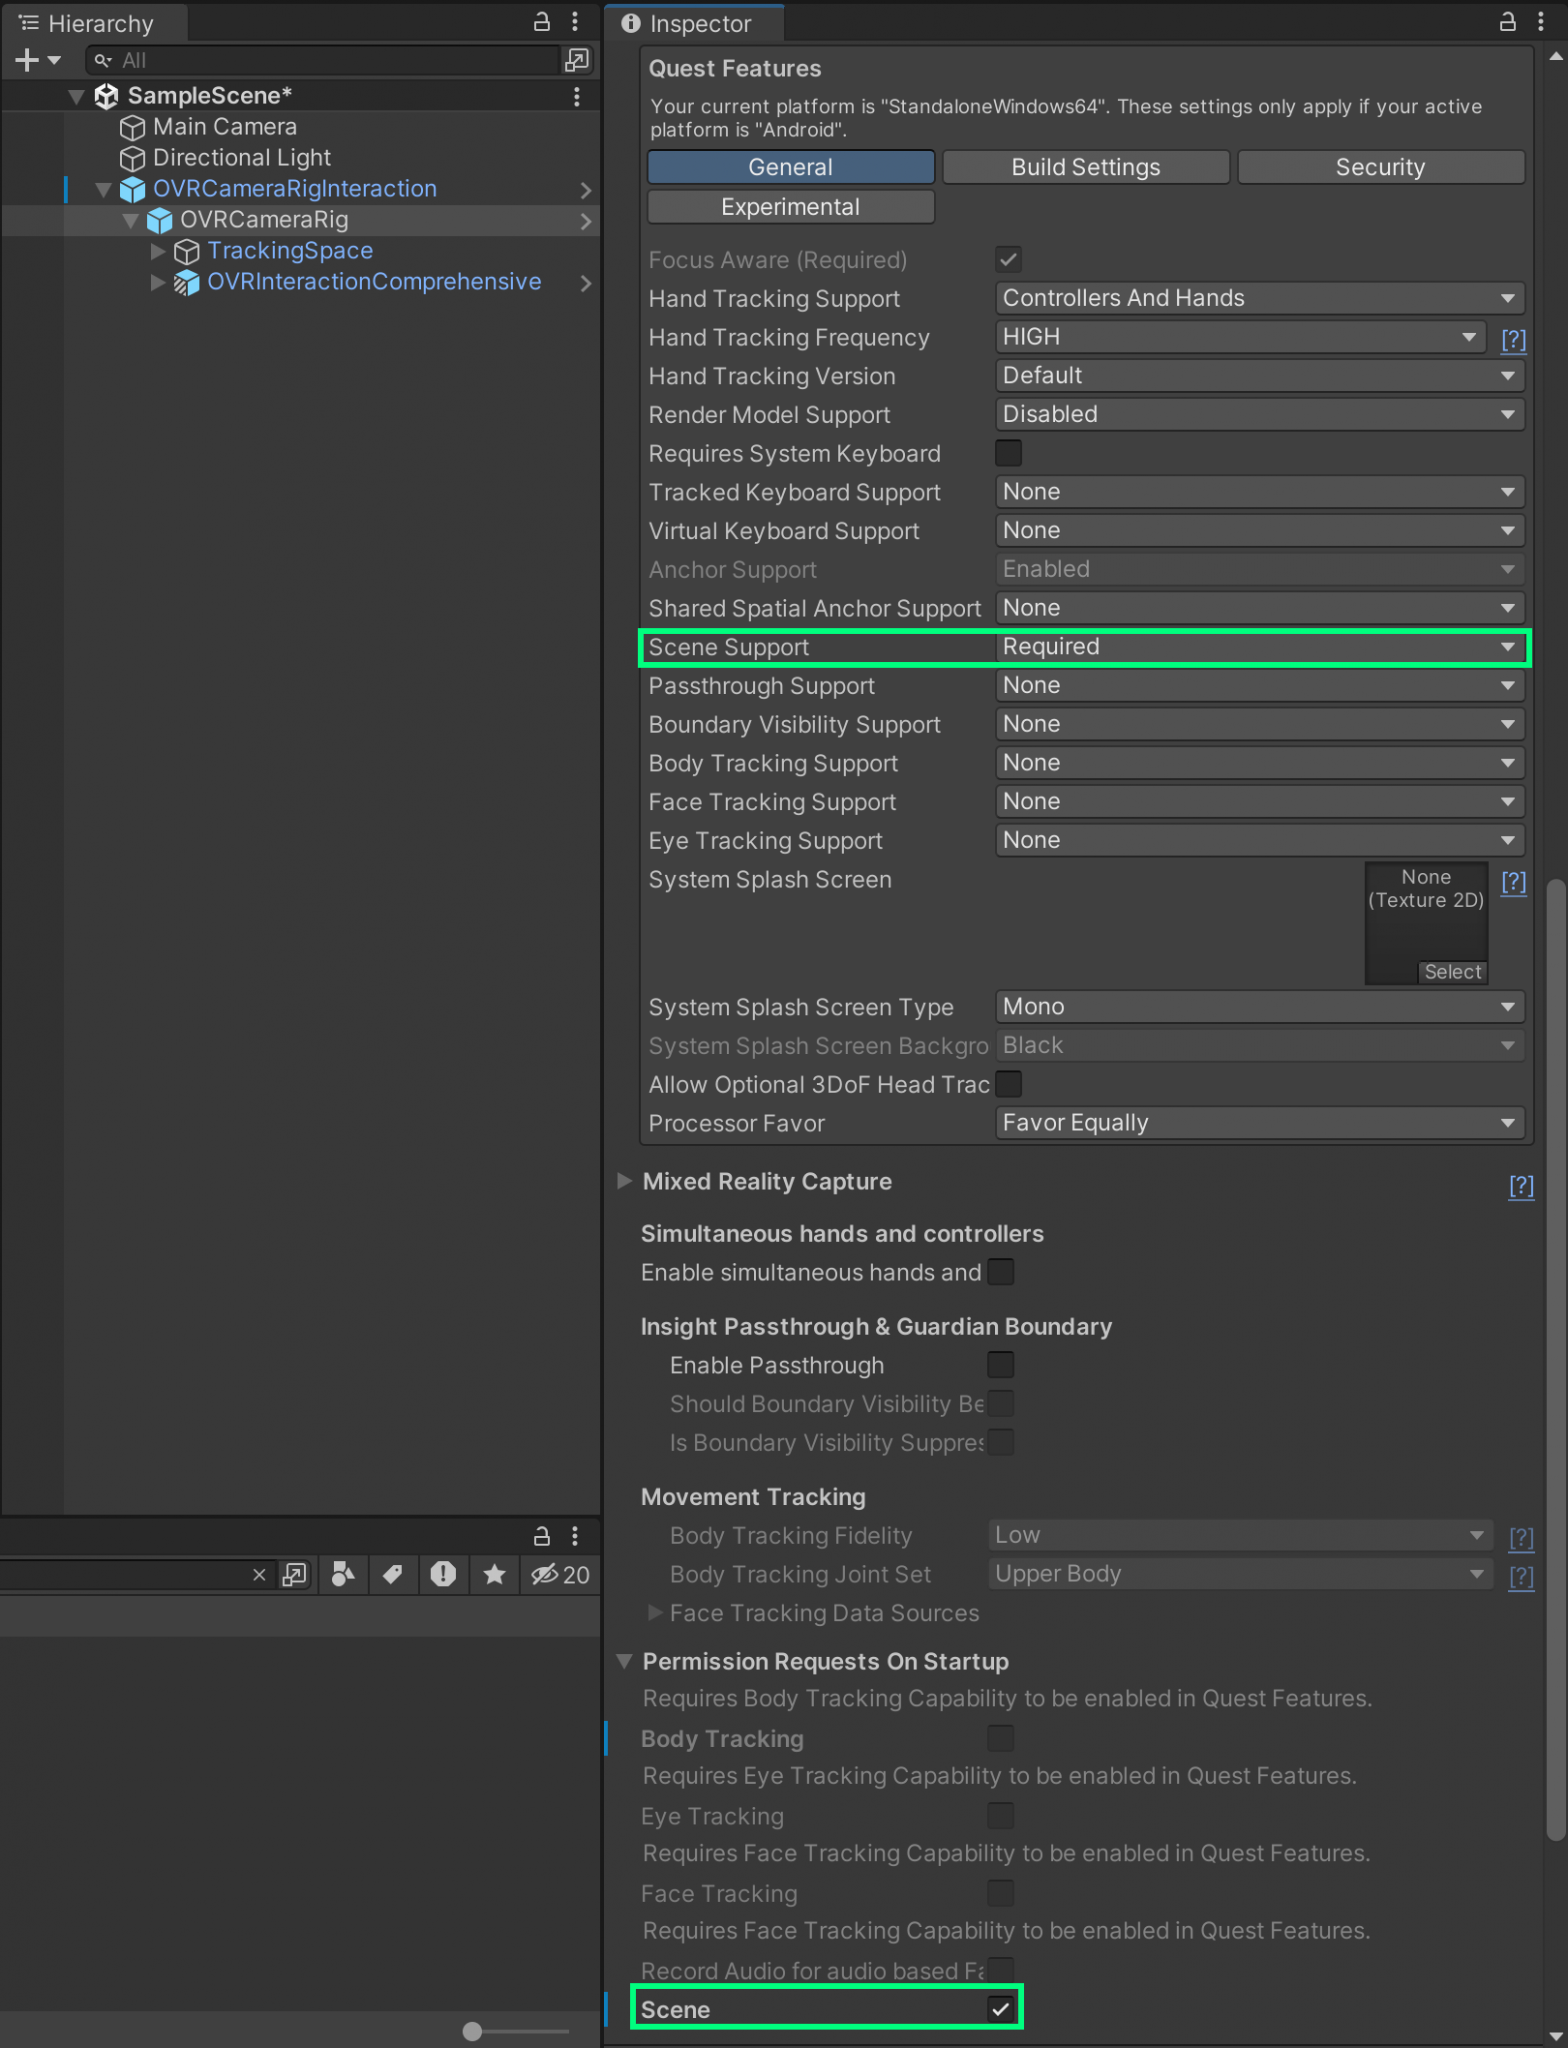Click the search by label tag icon
The width and height of the screenshot is (1568, 2048).
point(393,1575)
